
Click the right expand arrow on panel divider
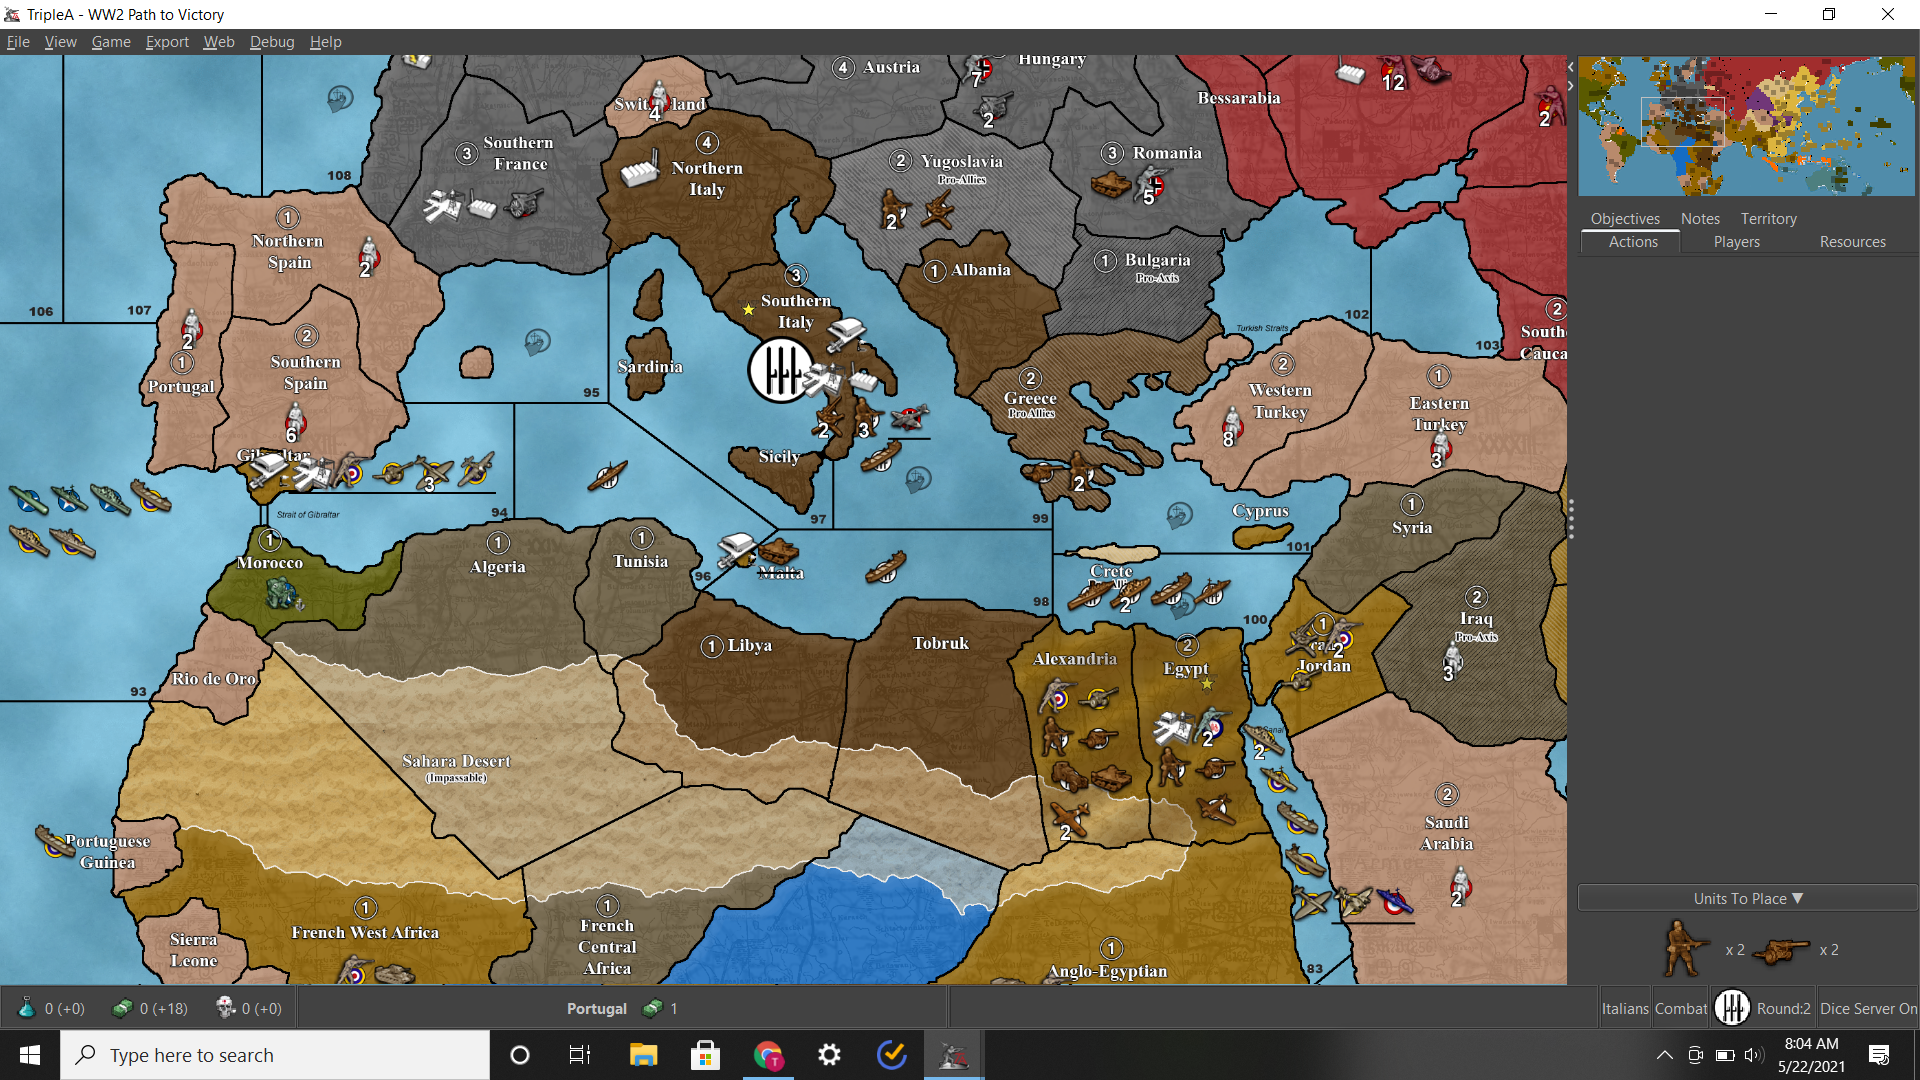[x=1571, y=86]
